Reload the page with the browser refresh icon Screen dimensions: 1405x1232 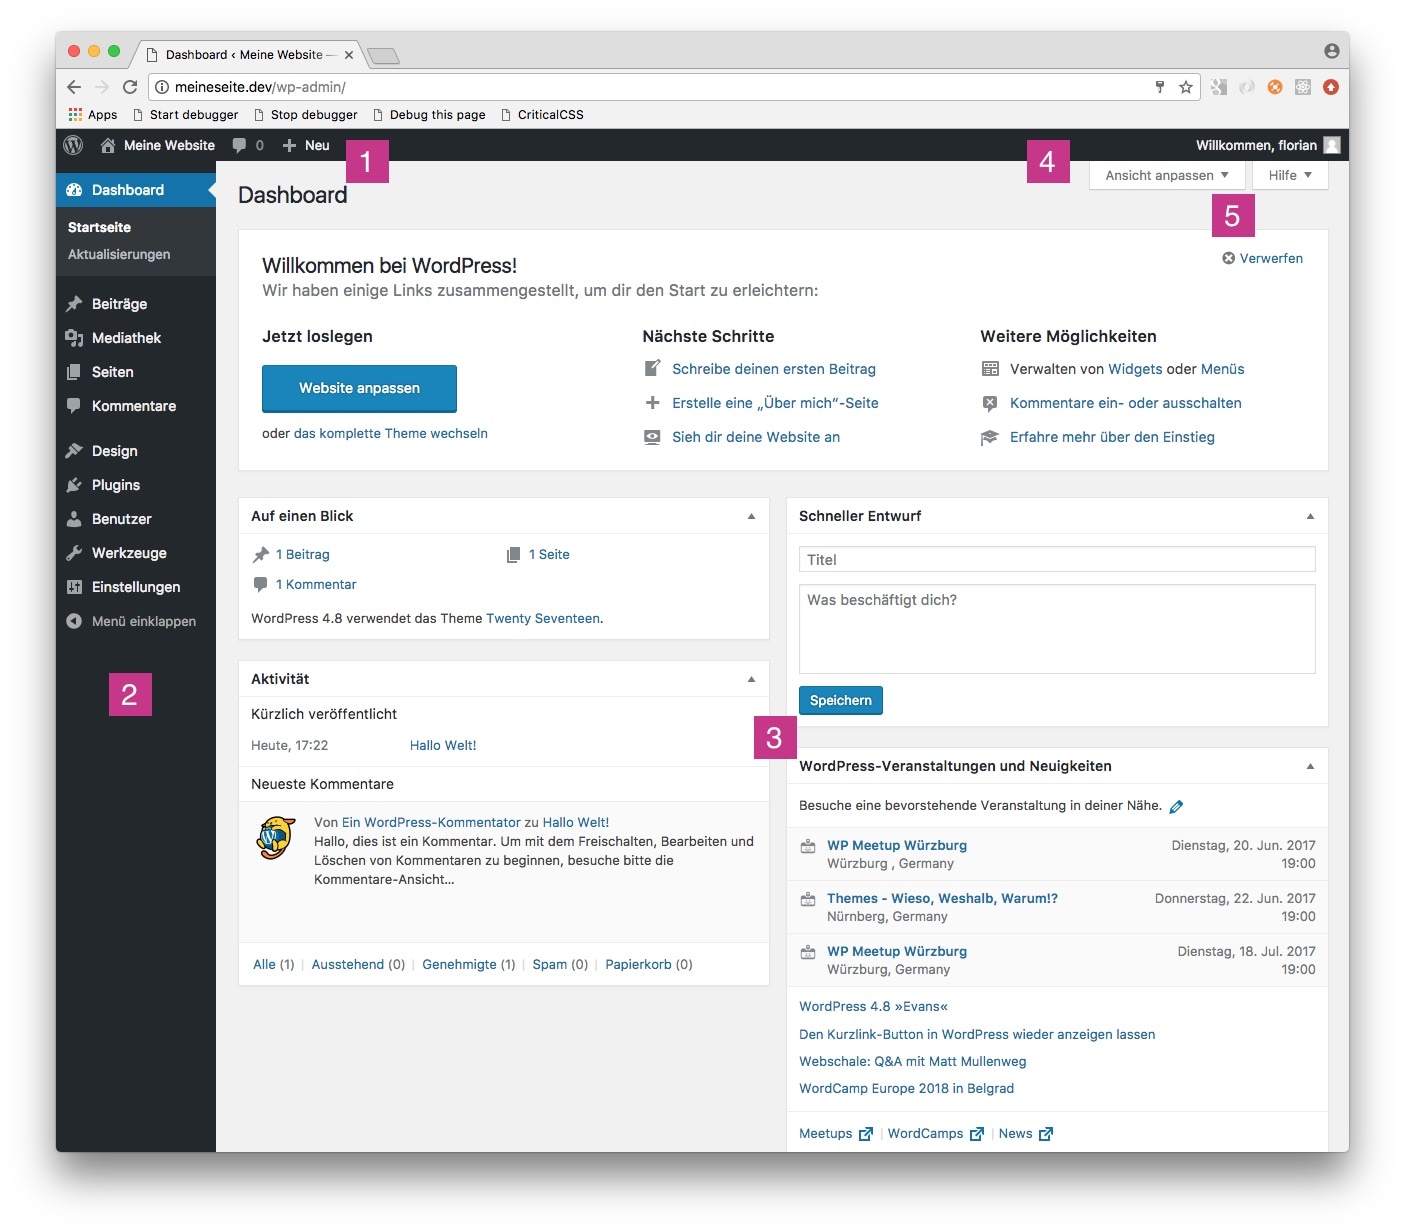[x=130, y=87]
